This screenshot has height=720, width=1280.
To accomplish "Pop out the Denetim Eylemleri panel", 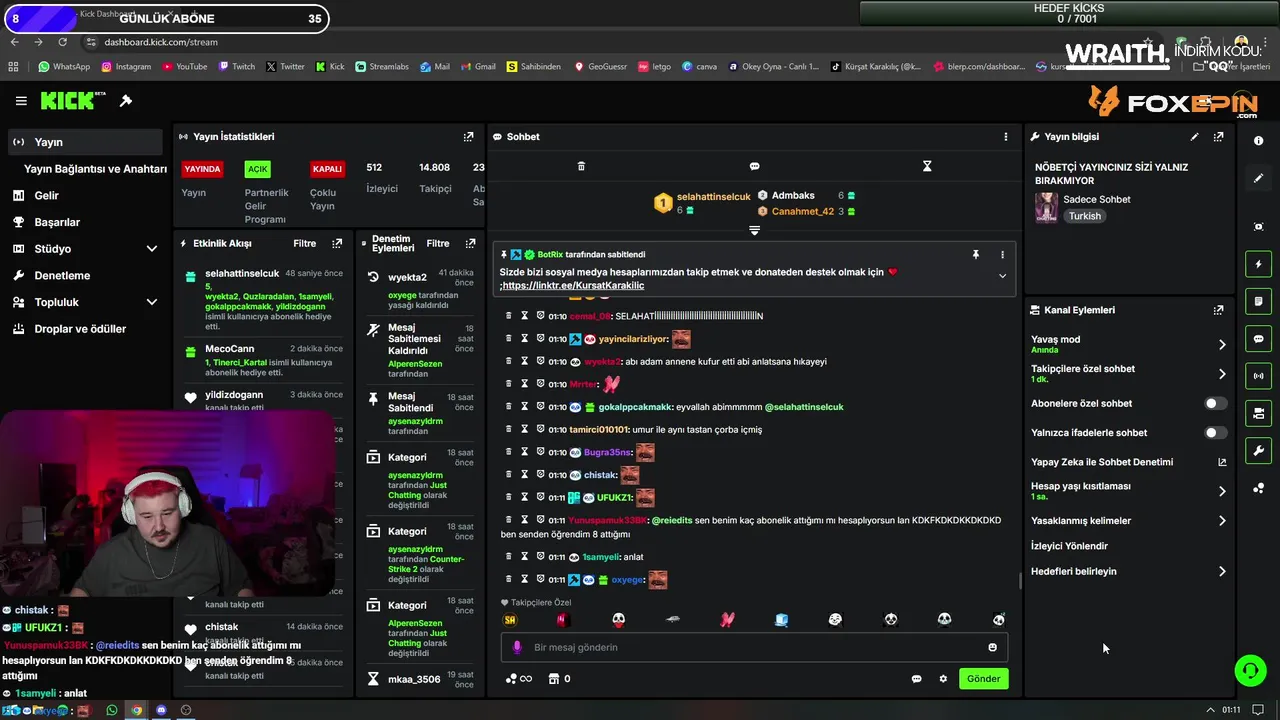I will pyautogui.click(x=470, y=243).
